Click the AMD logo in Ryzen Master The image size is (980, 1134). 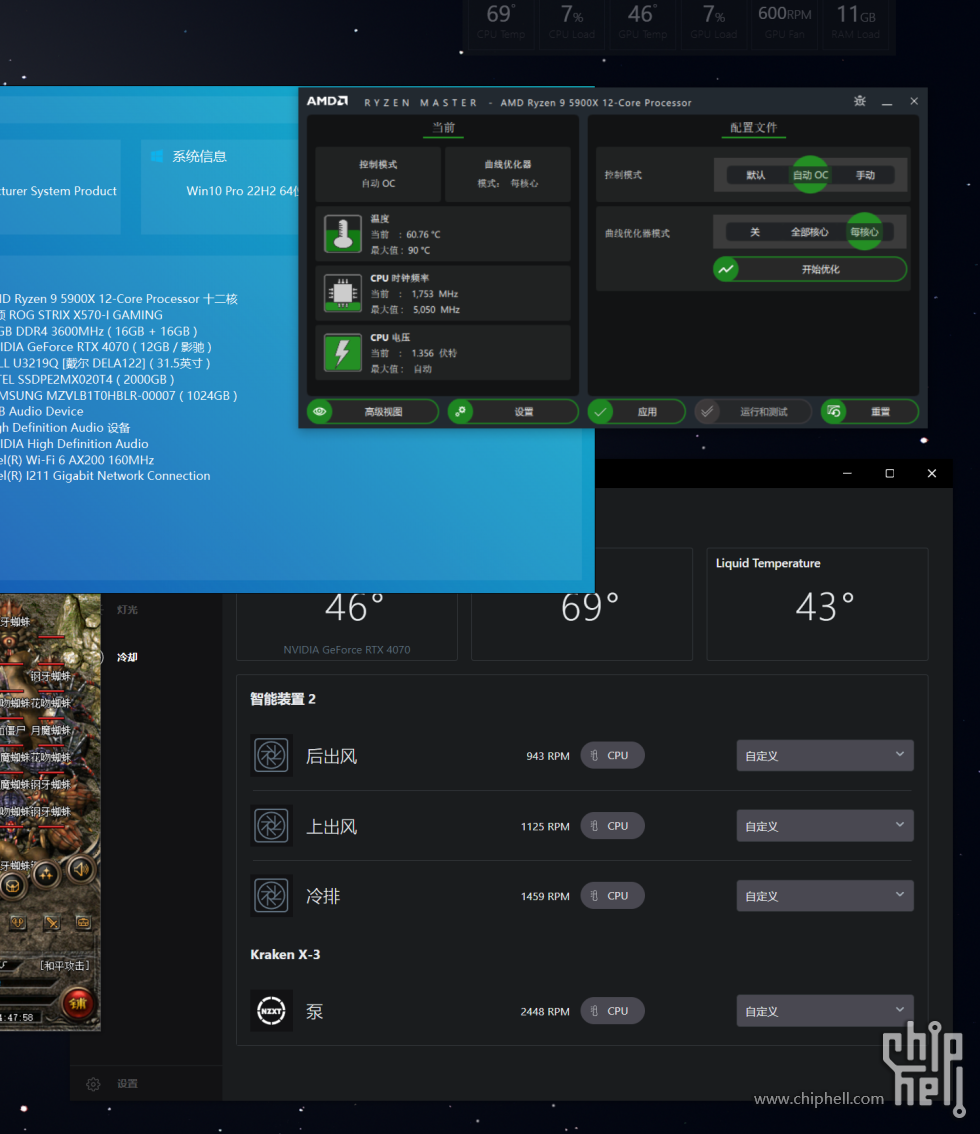(x=327, y=101)
